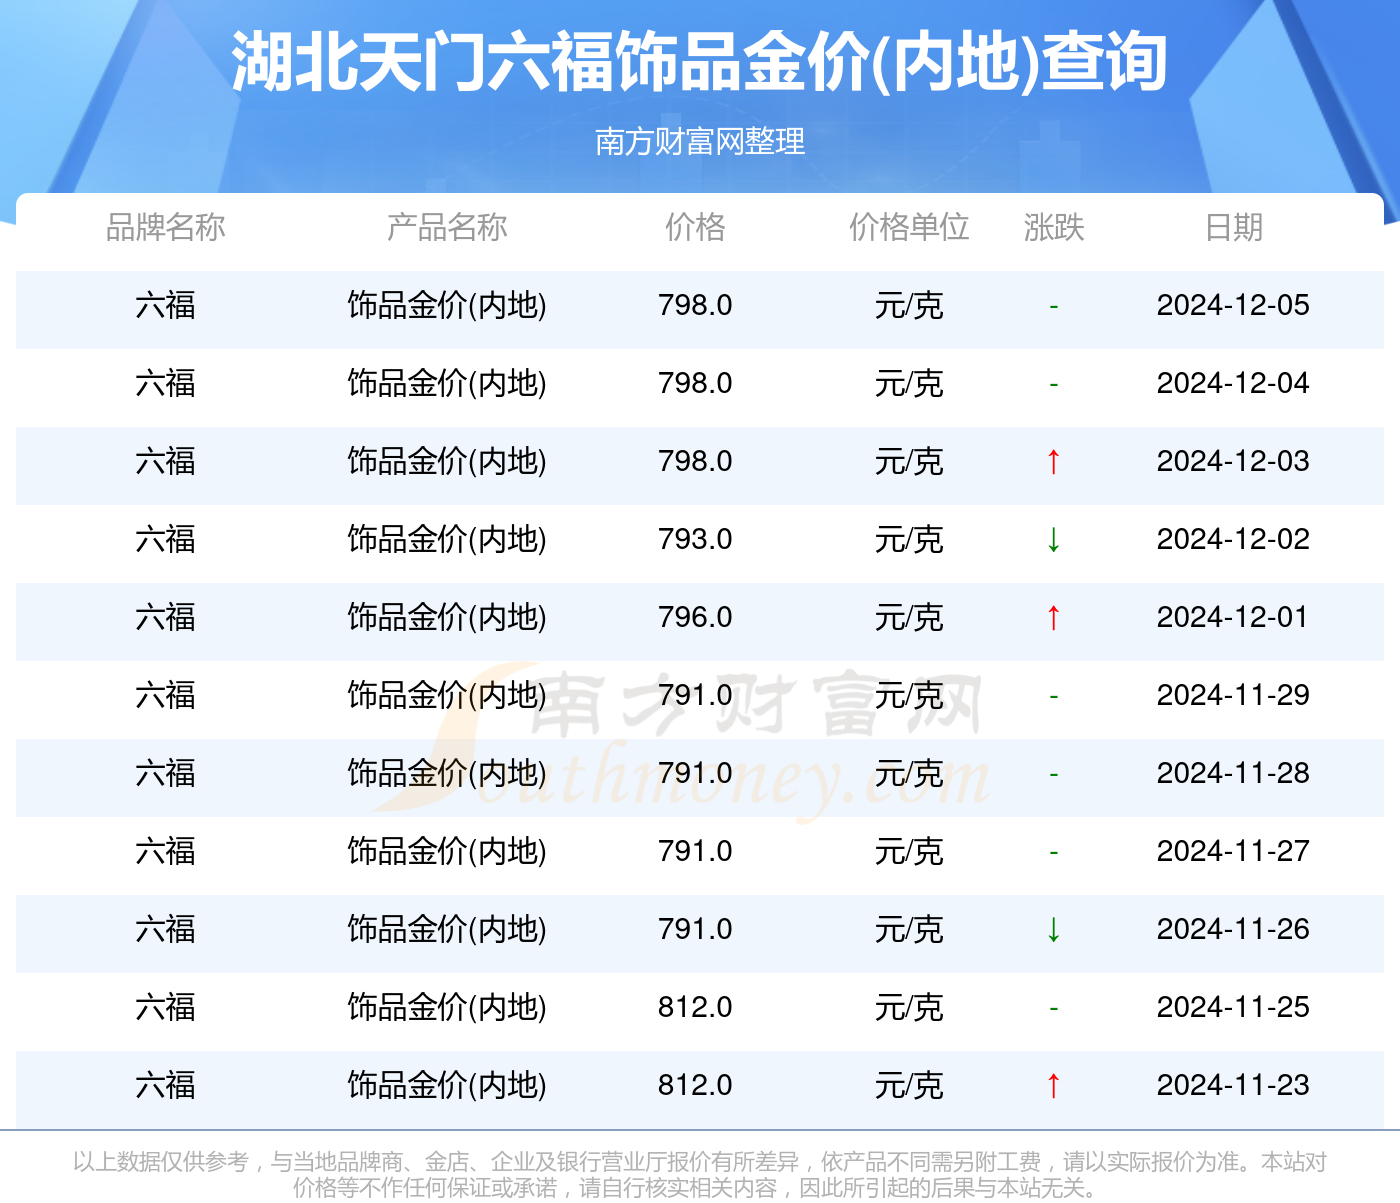This screenshot has height=1203, width=1400.
Task: Click the 品牌名称 column header
Action: [x=166, y=228]
